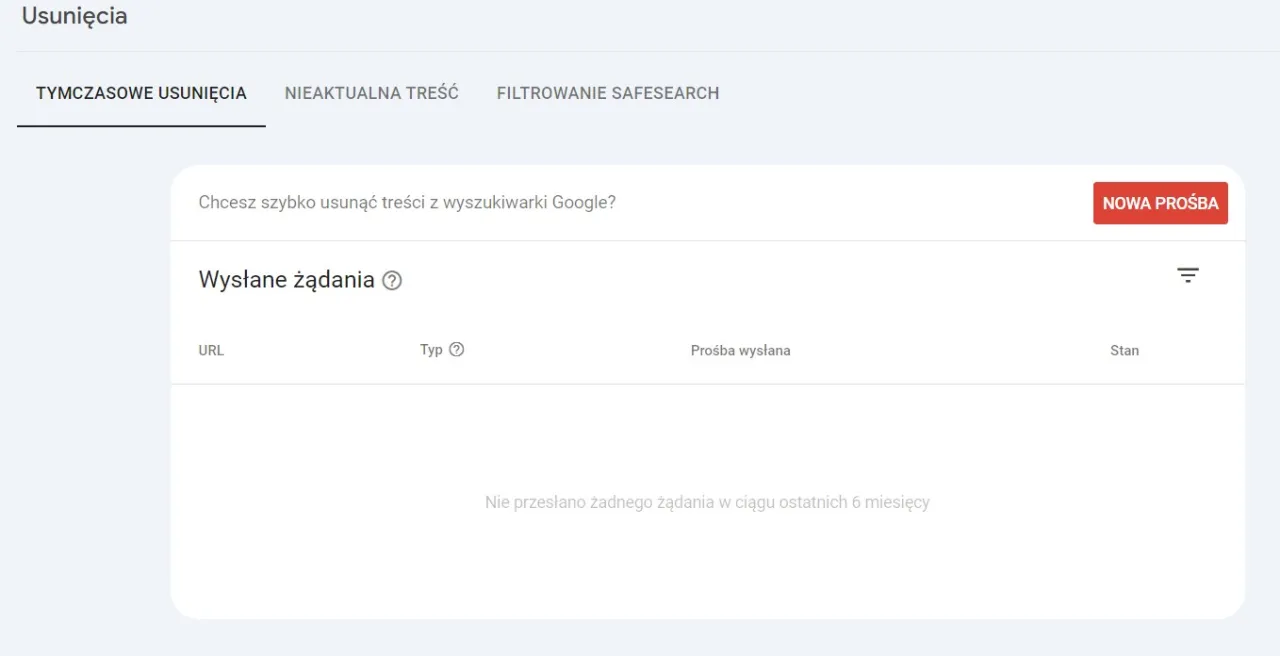The image size is (1280, 656).
Task: Select the funnel icon above the Stan column
Action: point(1188,274)
